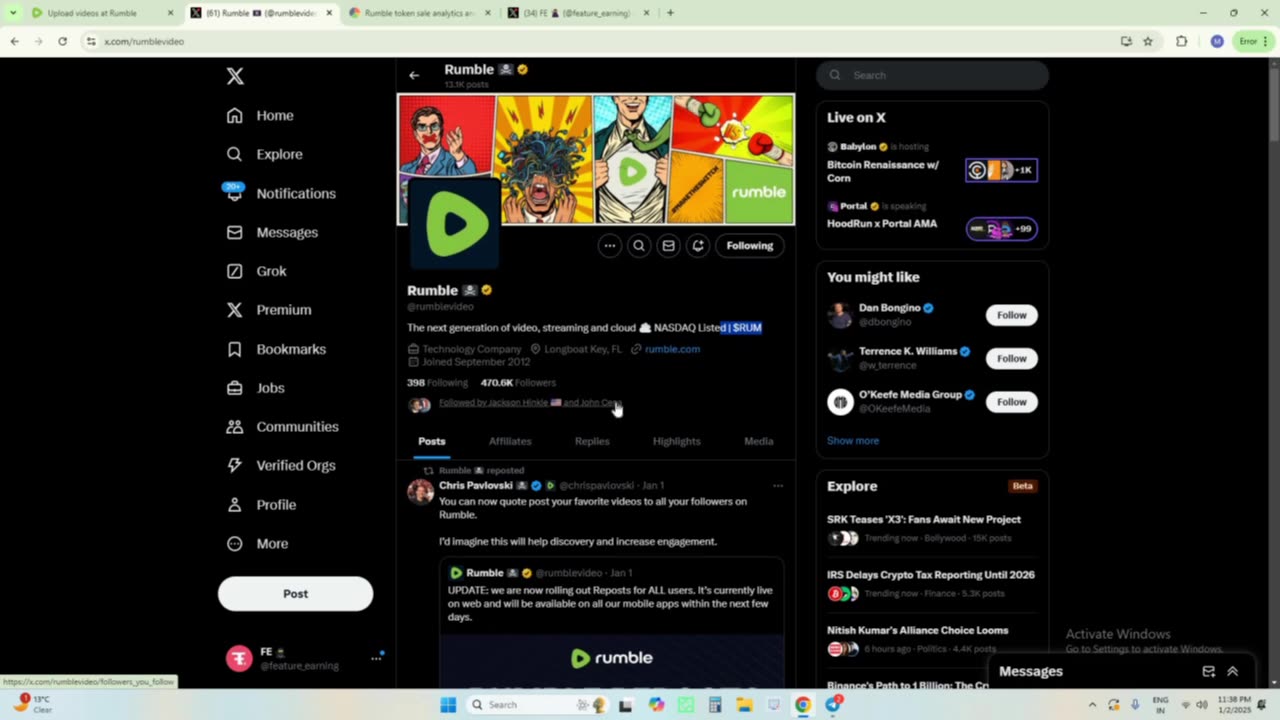Open the Profile person icon
Image resolution: width=1280 pixels, height=720 pixels.
(x=235, y=505)
